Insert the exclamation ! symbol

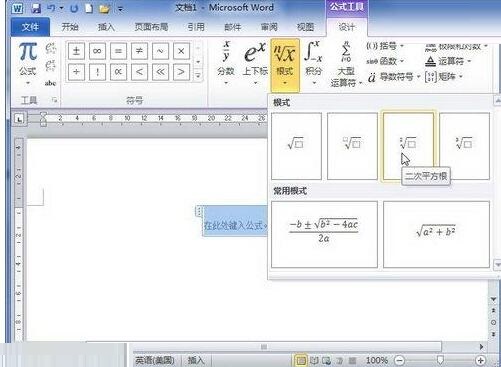97,72
